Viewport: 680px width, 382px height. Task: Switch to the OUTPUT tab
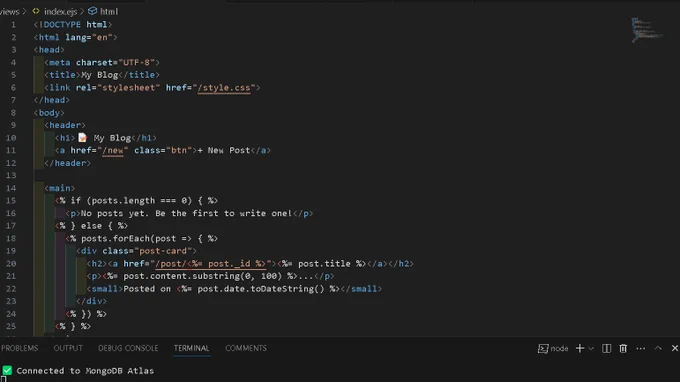click(x=68, y=348)
